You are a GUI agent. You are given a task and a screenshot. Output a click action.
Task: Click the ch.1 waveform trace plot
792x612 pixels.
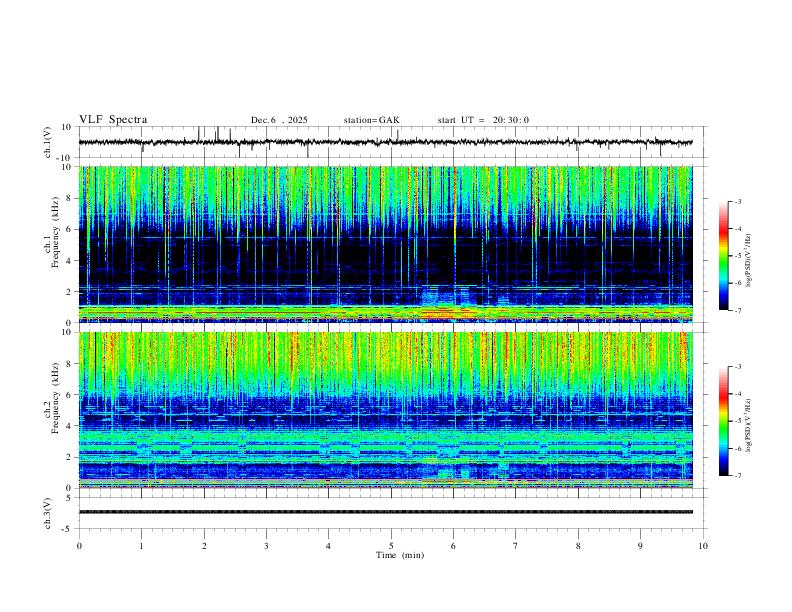click(x=385, y=142)
